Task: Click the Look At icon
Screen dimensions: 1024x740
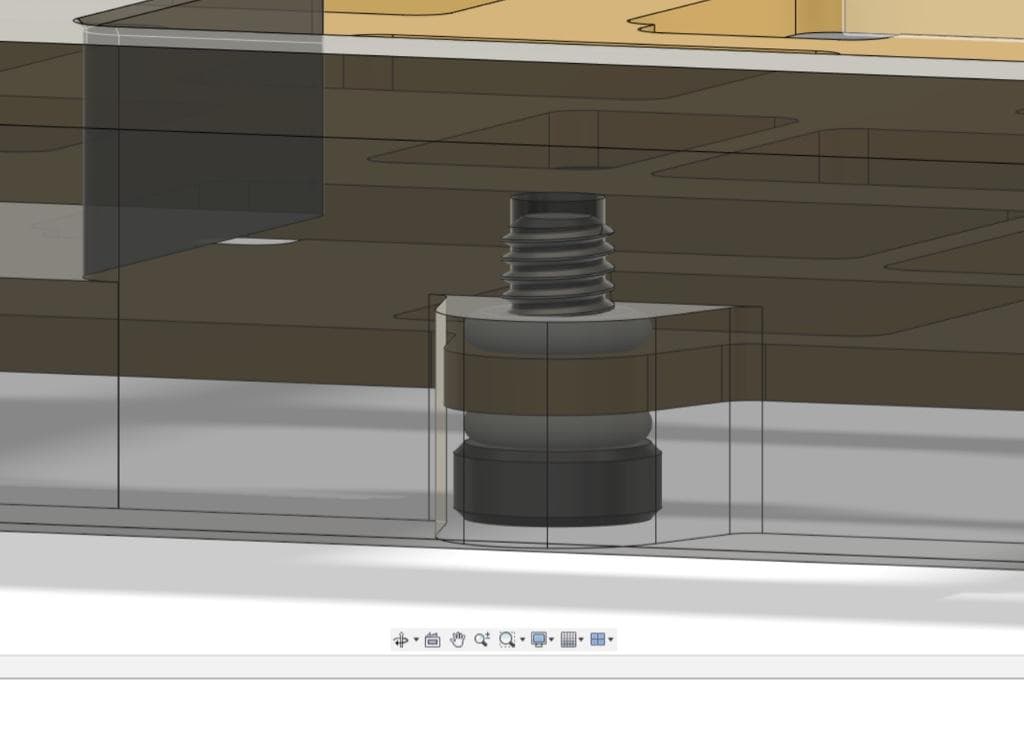Action: coord(432,640)
